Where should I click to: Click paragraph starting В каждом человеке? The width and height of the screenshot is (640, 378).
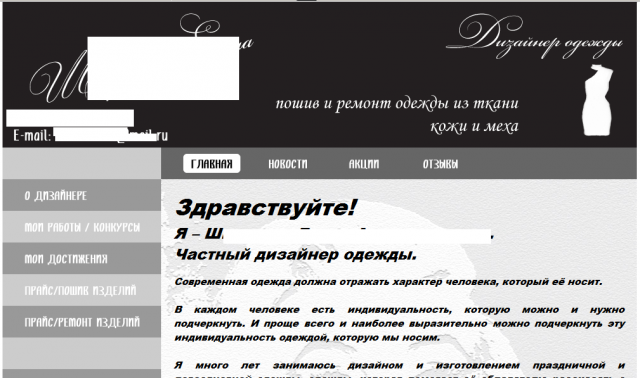pos(400,324)
